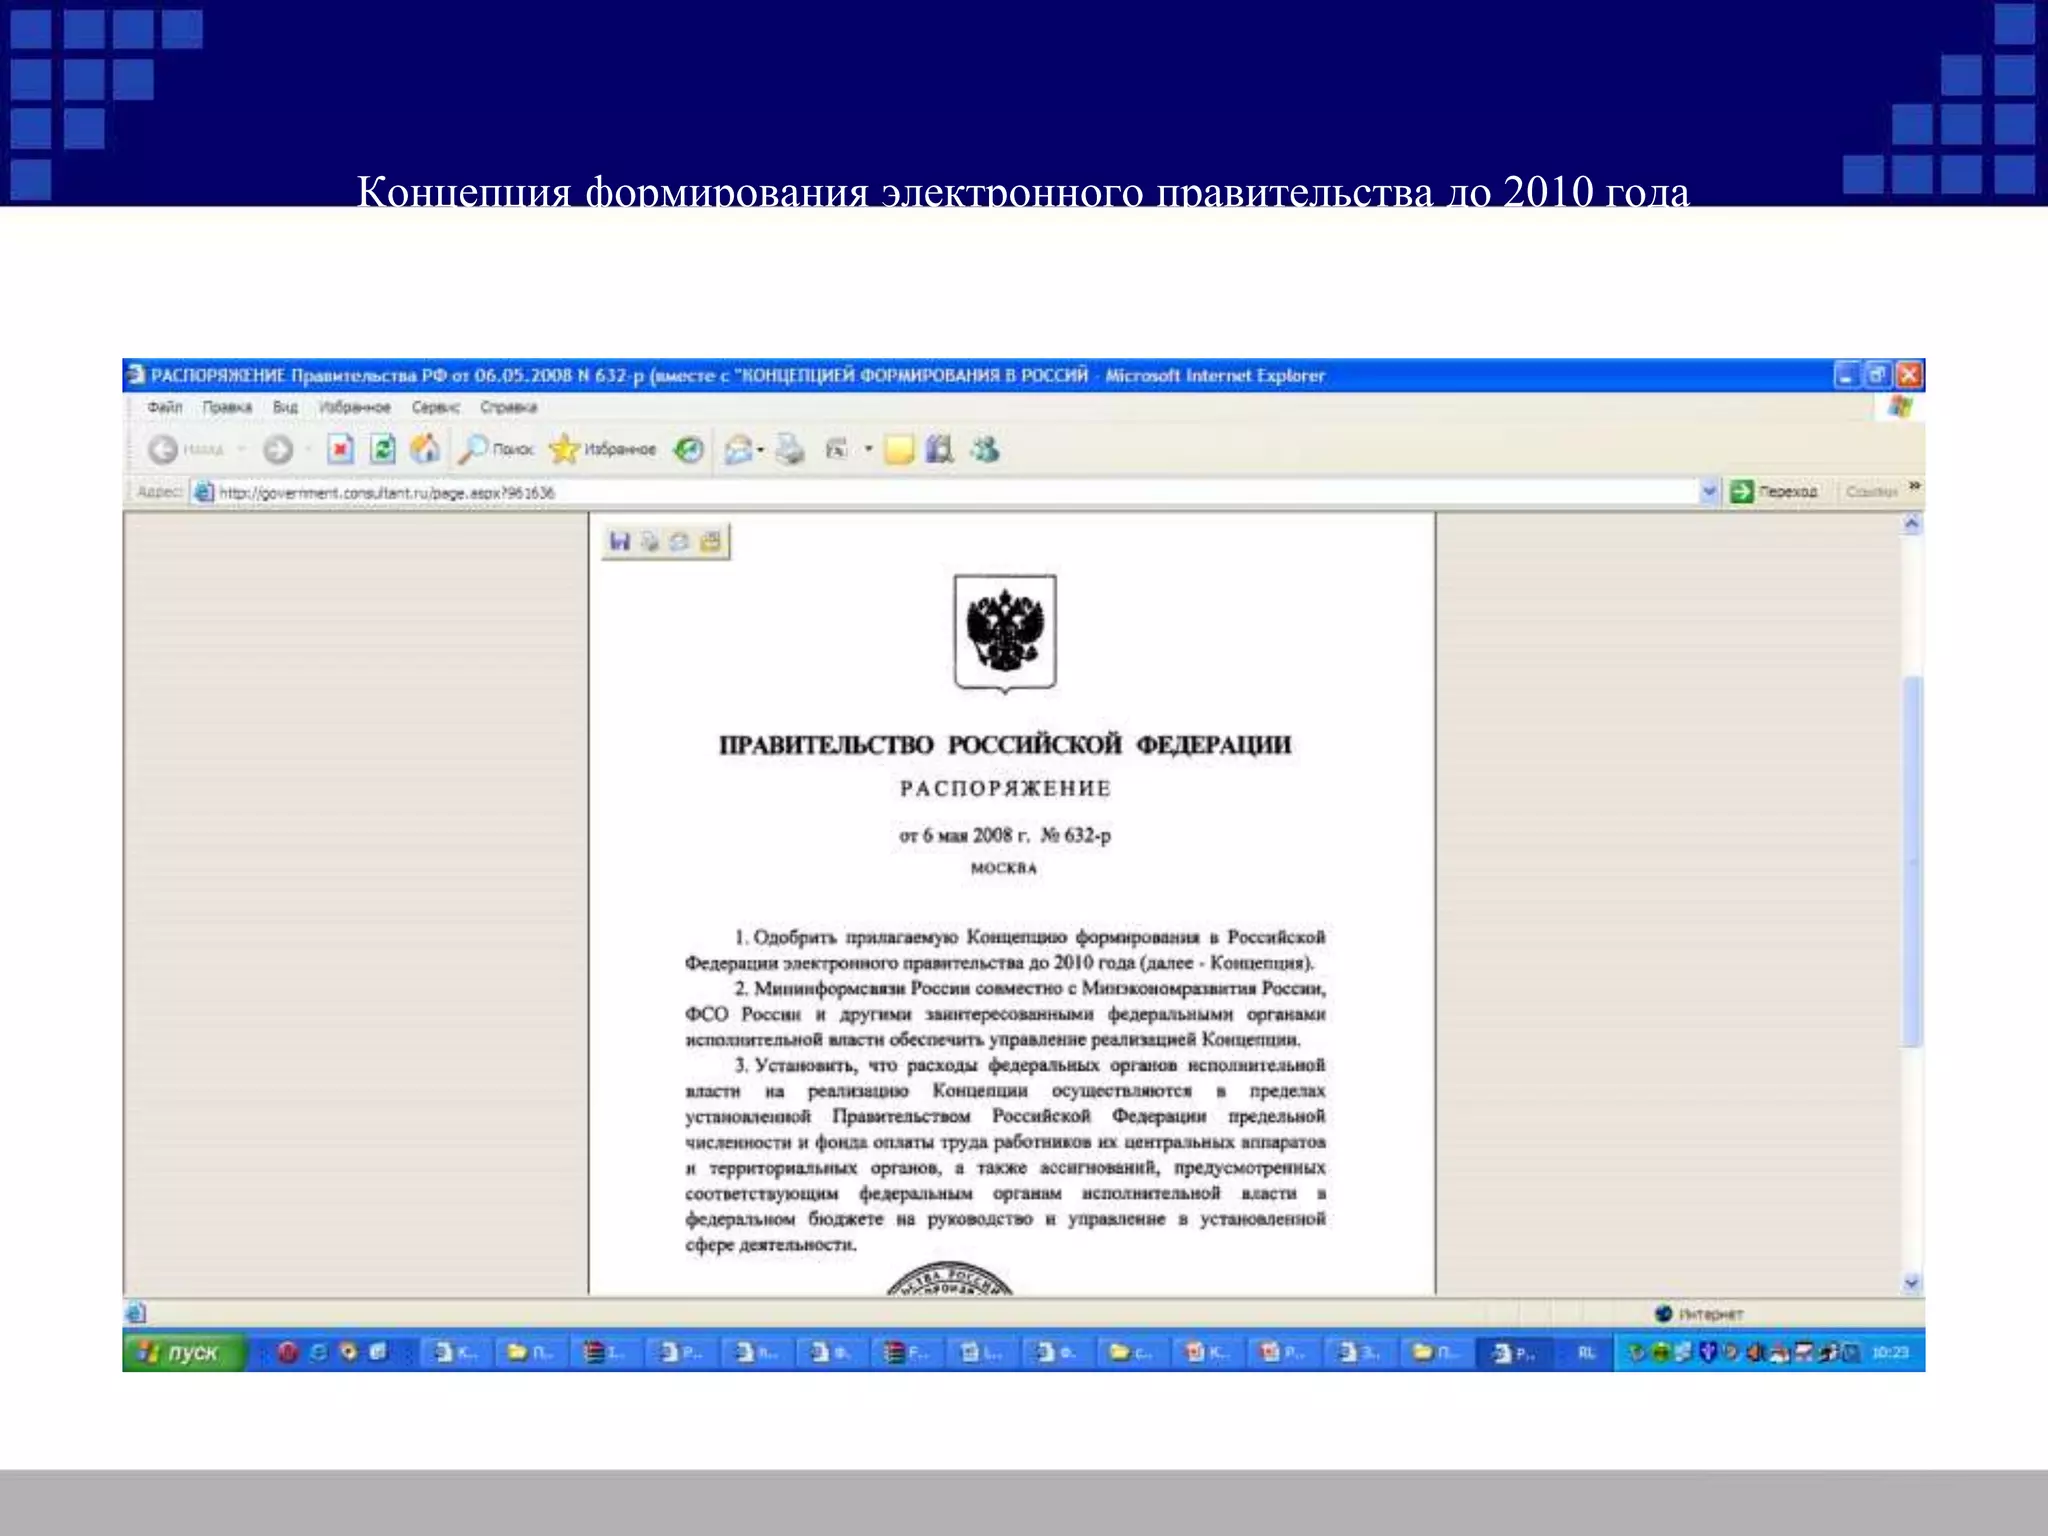
Task: Expand the Edit button dropdown arrow
Action: 868,450
